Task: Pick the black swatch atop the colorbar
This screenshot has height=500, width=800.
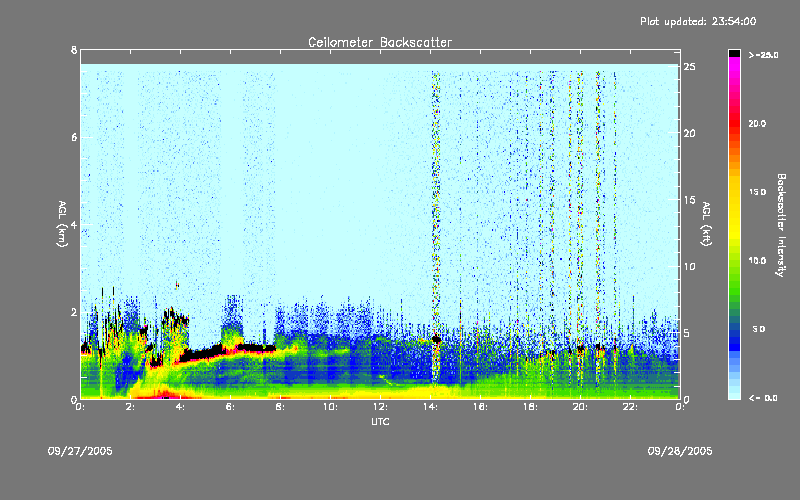Action: (x=734, y=53)
